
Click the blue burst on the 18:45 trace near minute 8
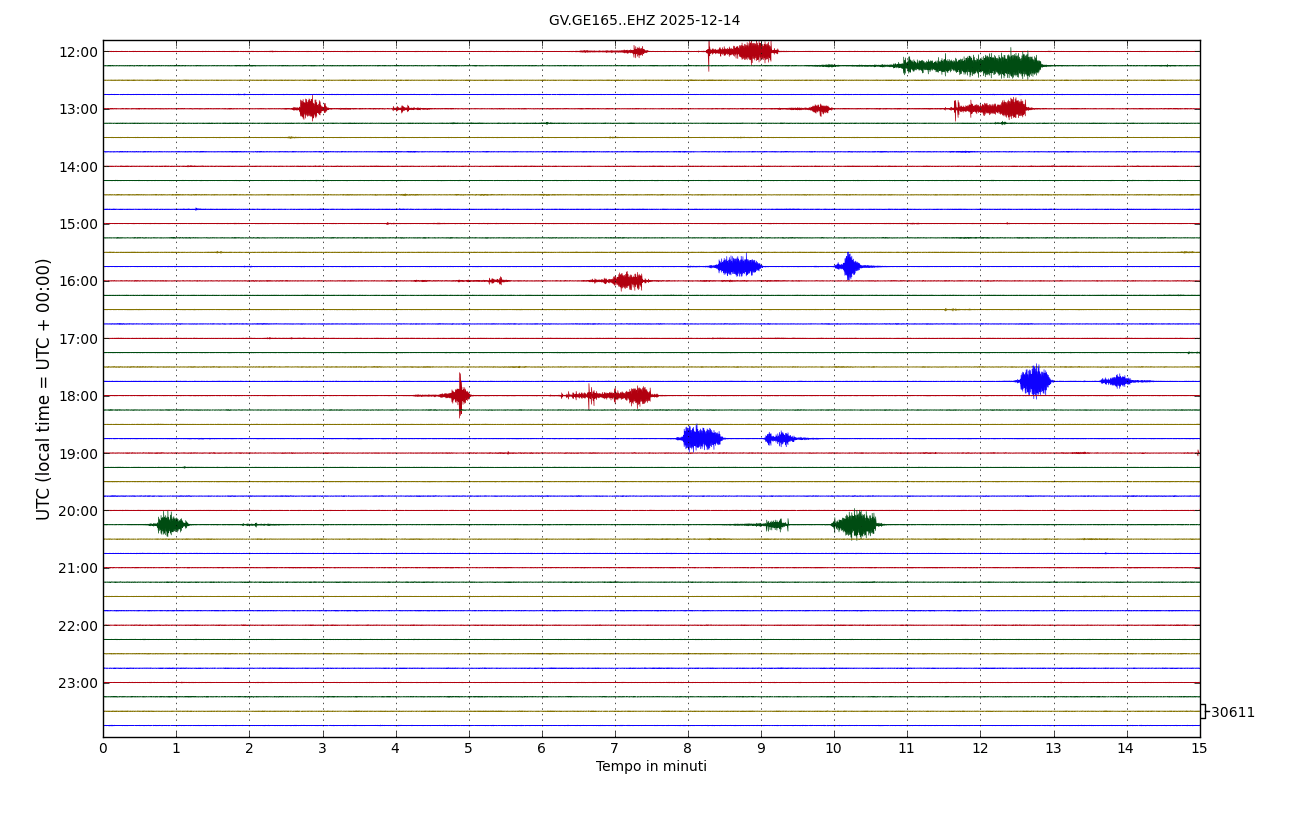(x=700, y=438)
